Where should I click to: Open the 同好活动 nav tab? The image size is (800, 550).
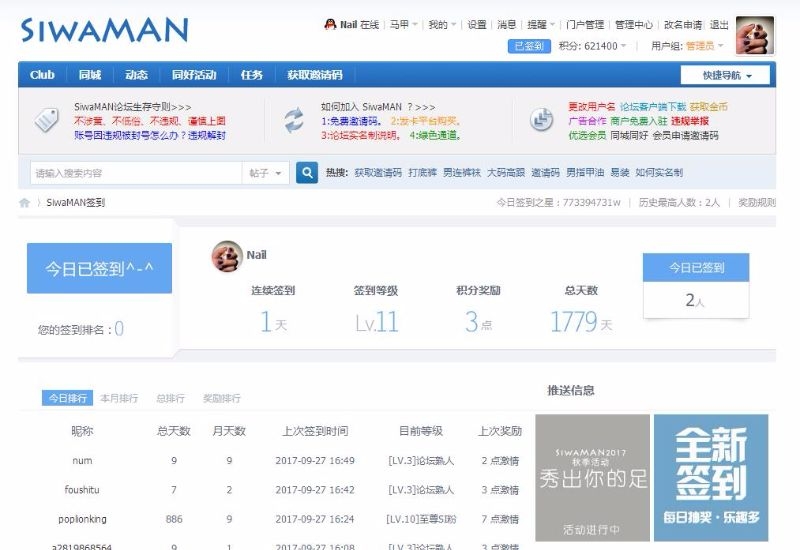coord(194,75)
